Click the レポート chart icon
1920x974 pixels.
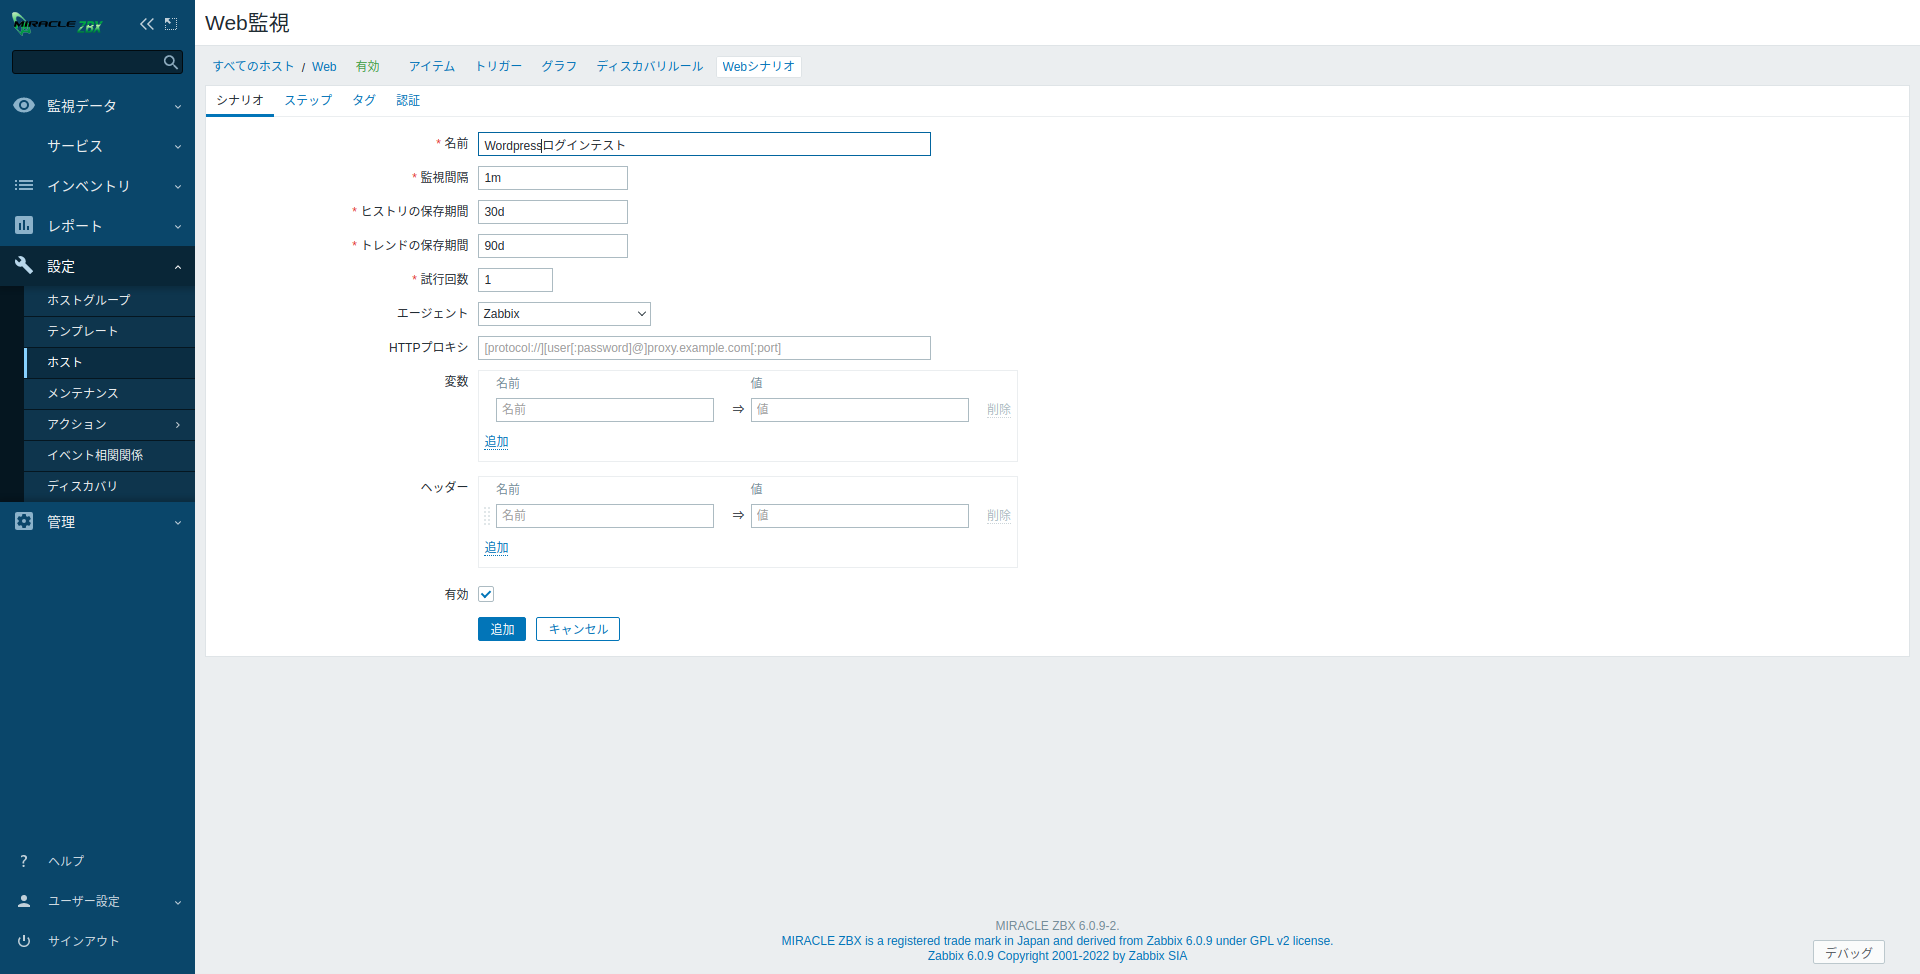point(24,225)
